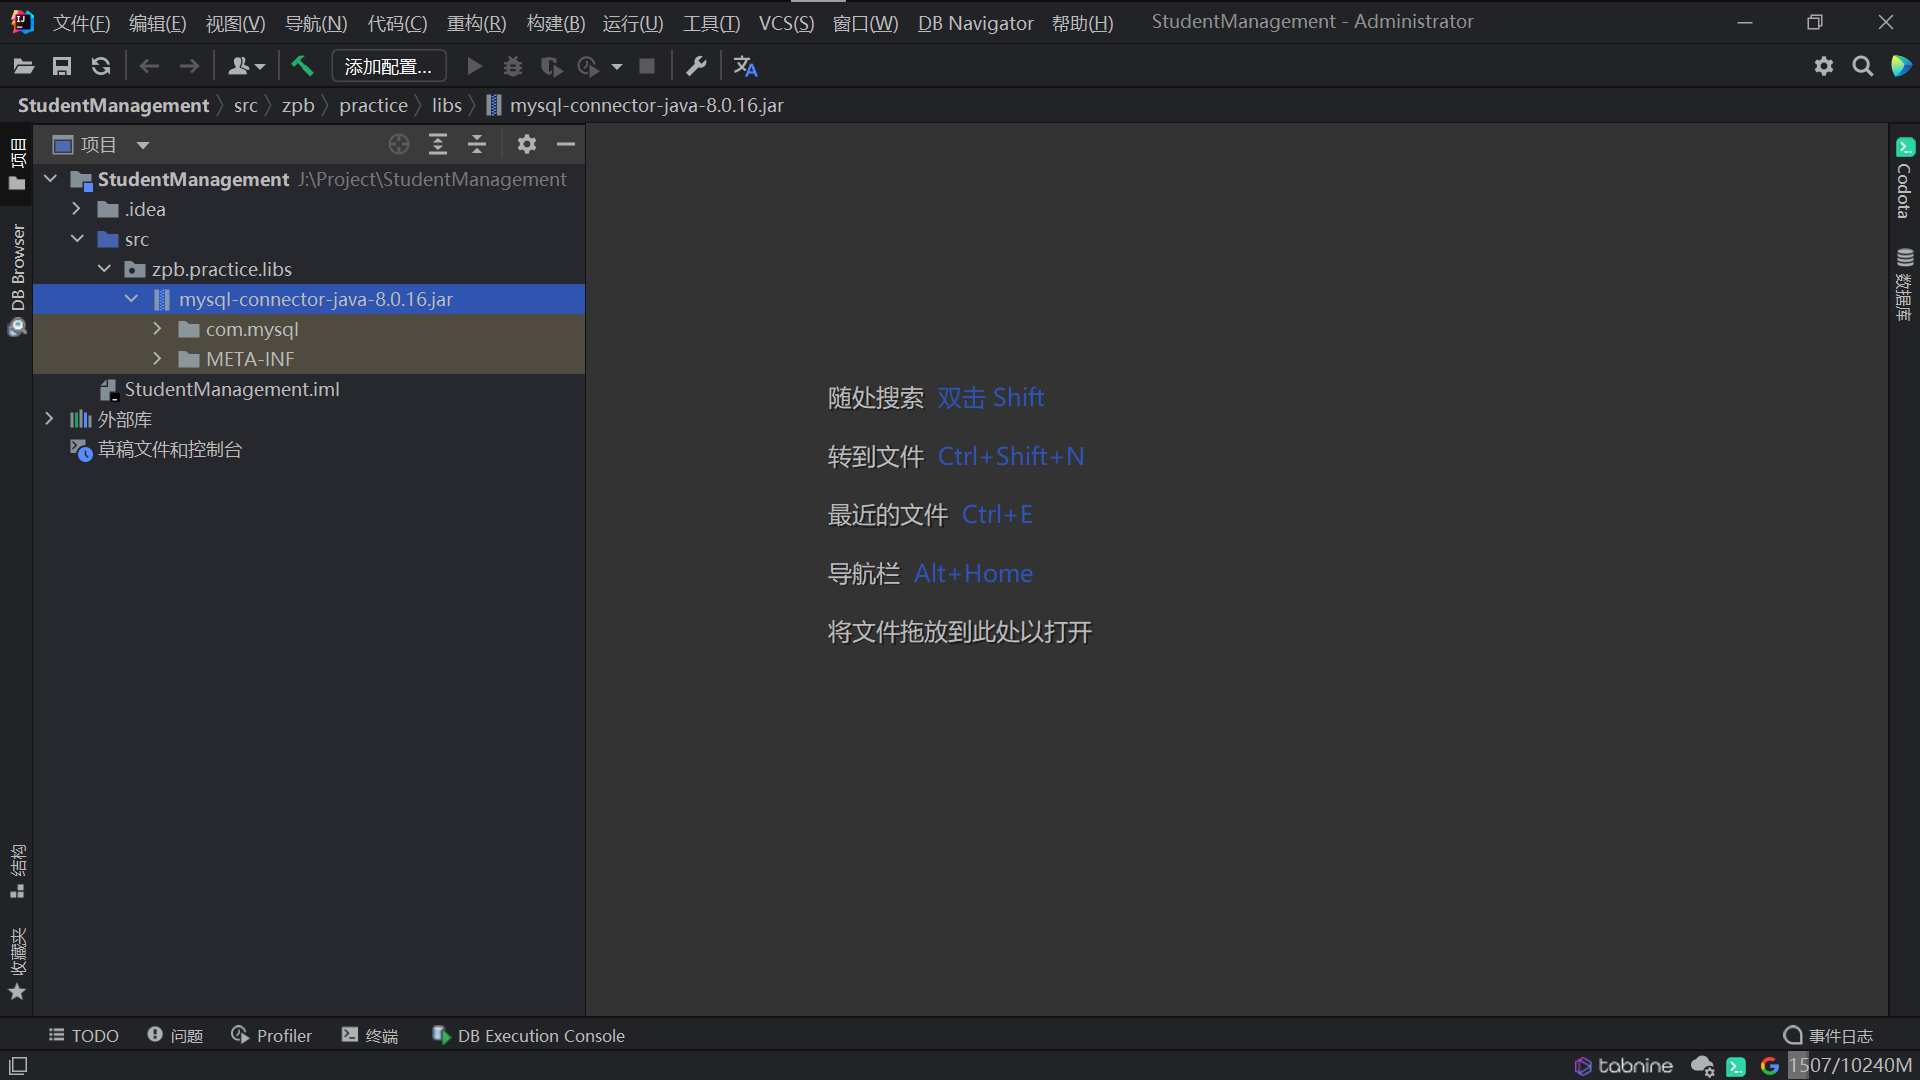
Task: Click the Search Everywhere magnifier icon
Action: pos(1862,66)
